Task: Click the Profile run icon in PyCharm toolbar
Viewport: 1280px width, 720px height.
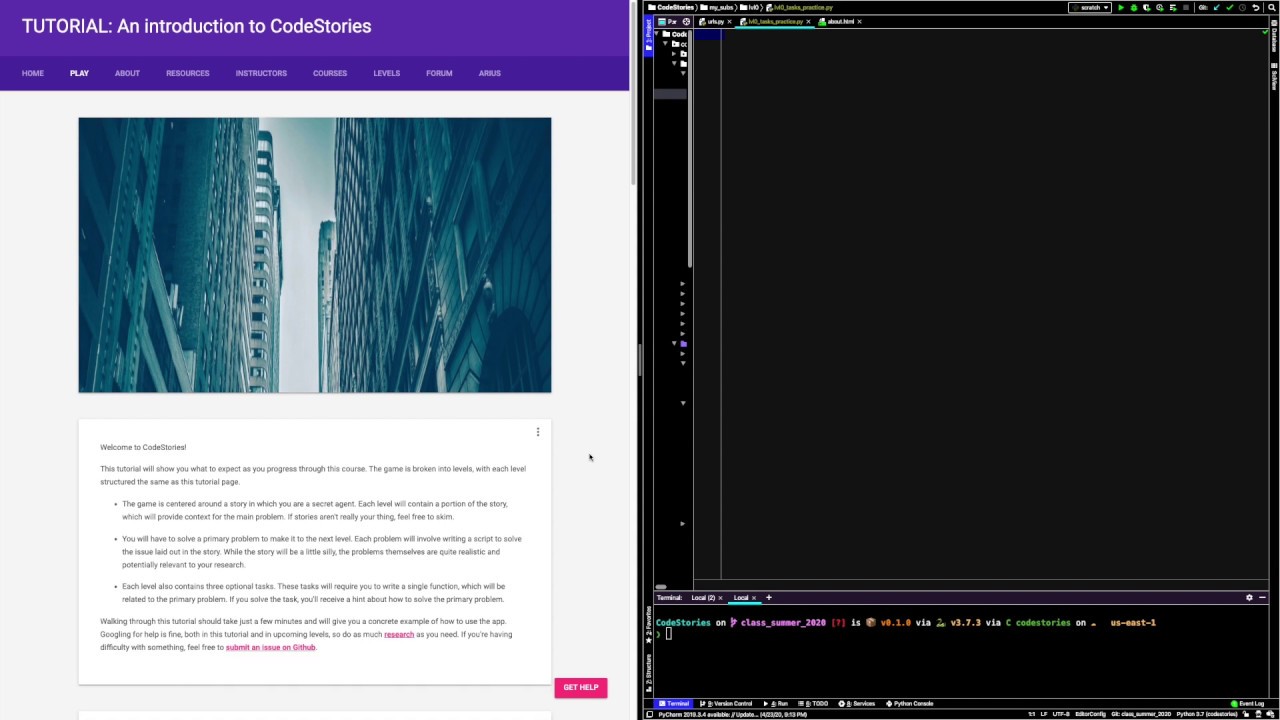Action: (1160, 7)
